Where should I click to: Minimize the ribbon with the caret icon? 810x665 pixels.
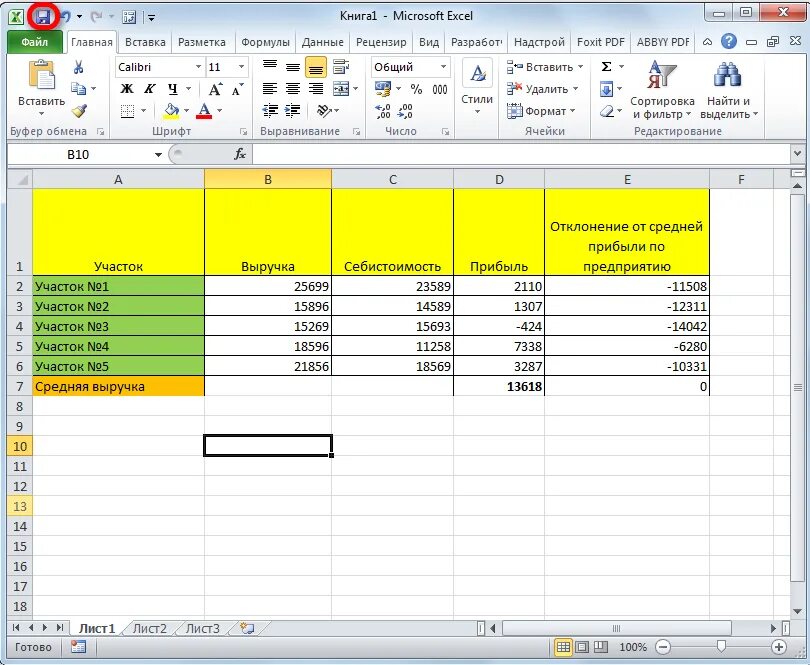coord(708,42)
